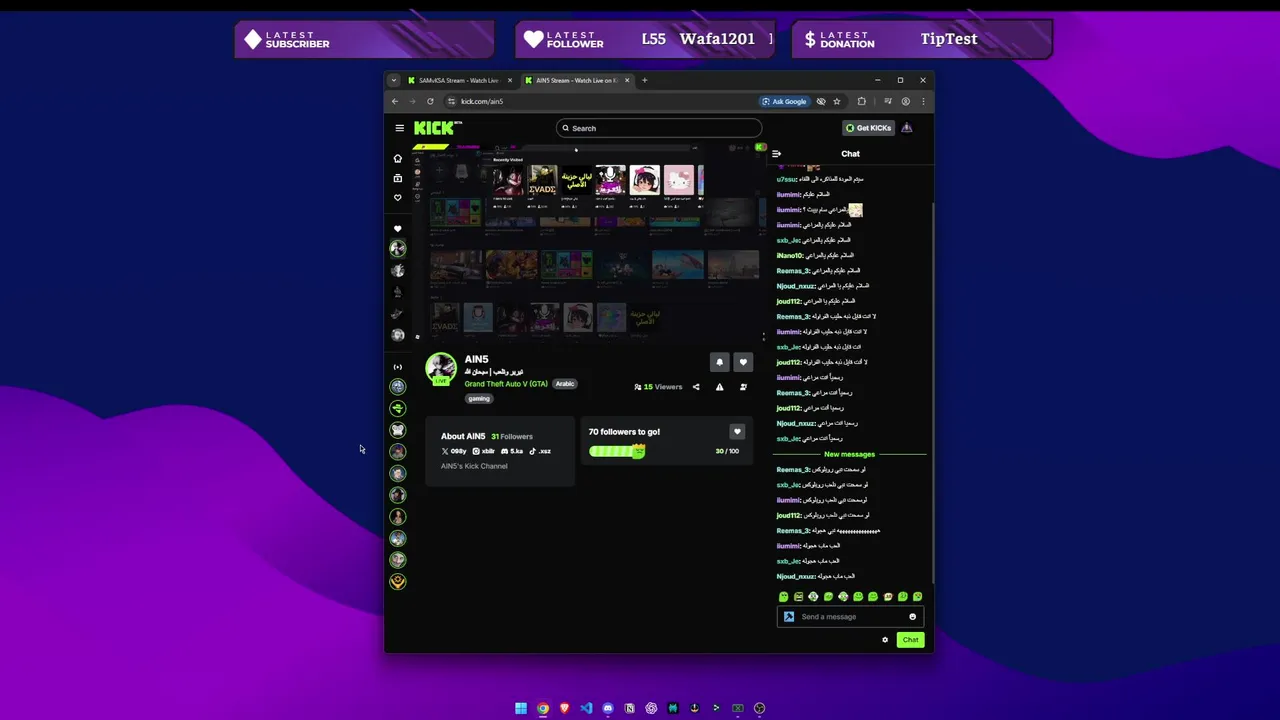Open the Grand Theft Auto V category link

[506, 384]
